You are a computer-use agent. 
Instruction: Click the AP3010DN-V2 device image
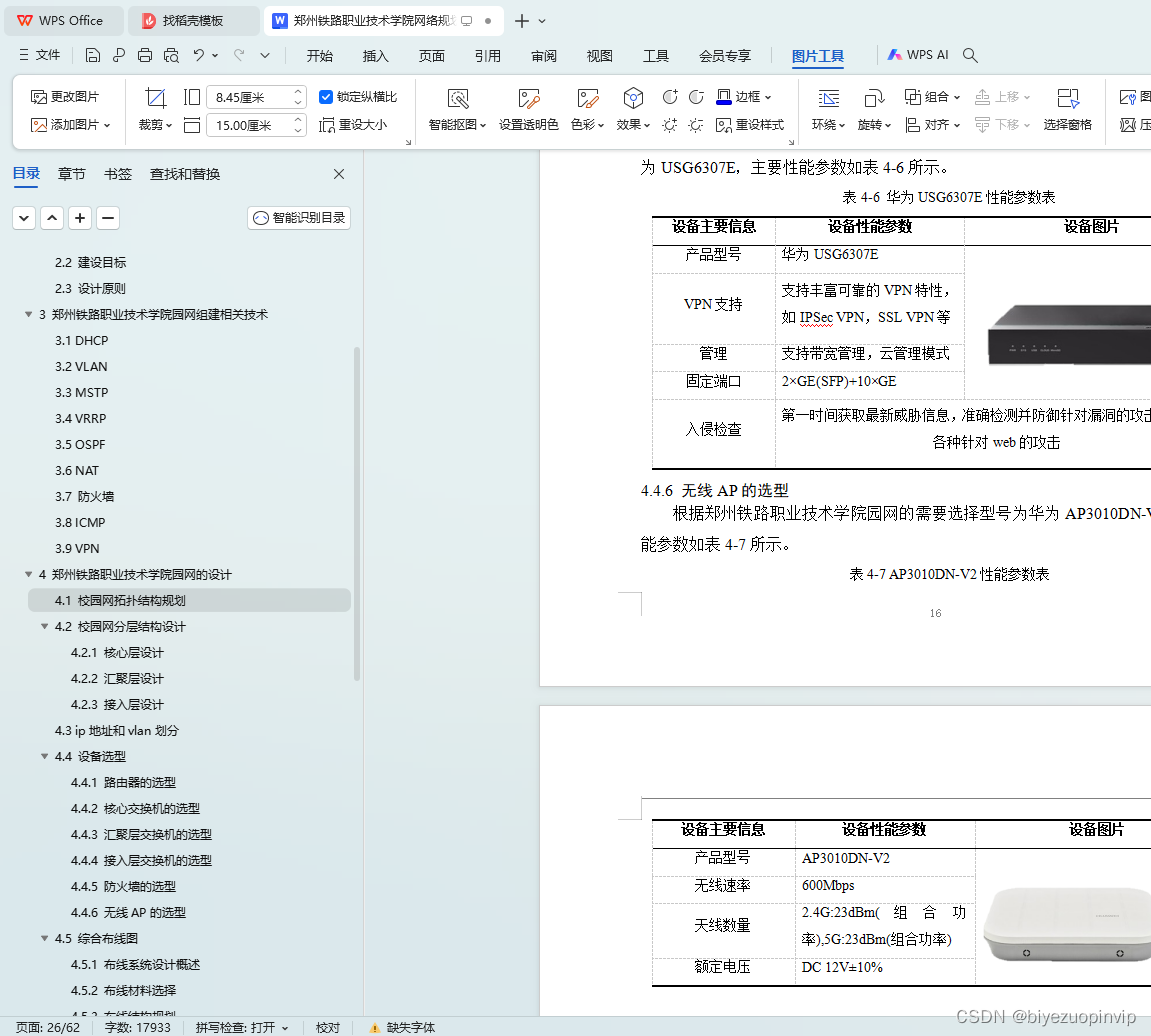(1067, 924)
